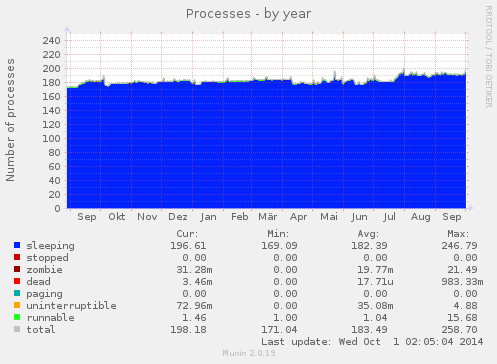Click the bright red dead legend swatch

[17, 281]
